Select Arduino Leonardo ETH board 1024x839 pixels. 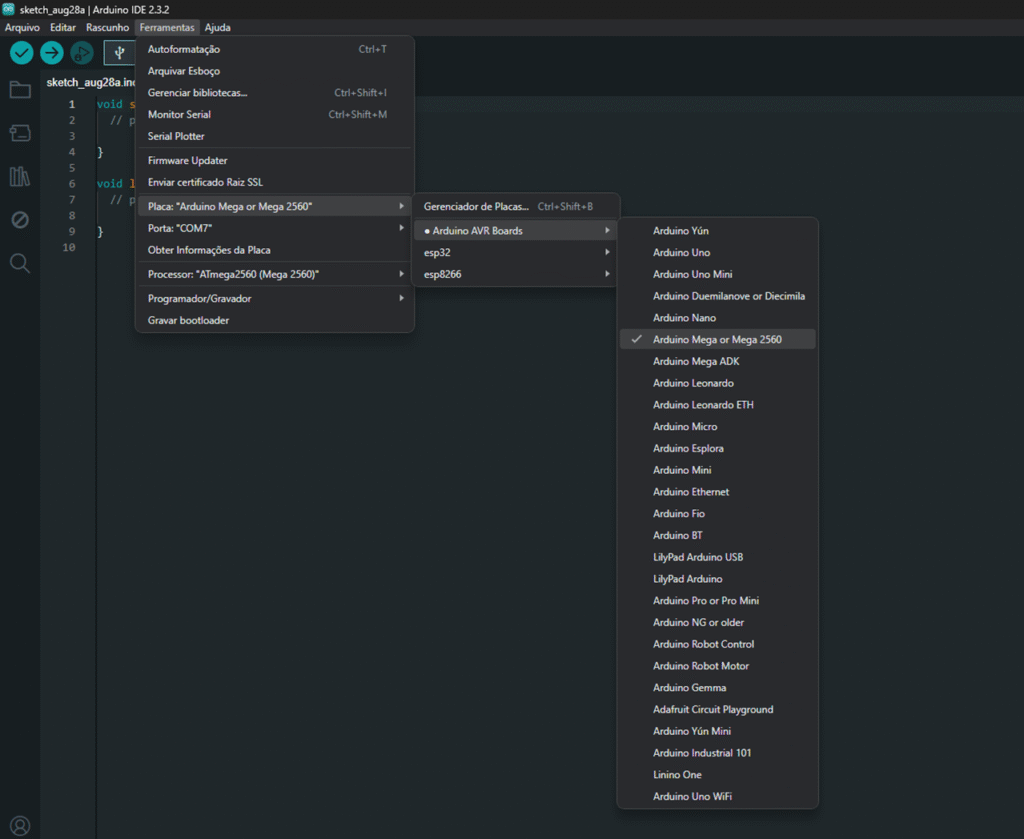click(718, 405)
